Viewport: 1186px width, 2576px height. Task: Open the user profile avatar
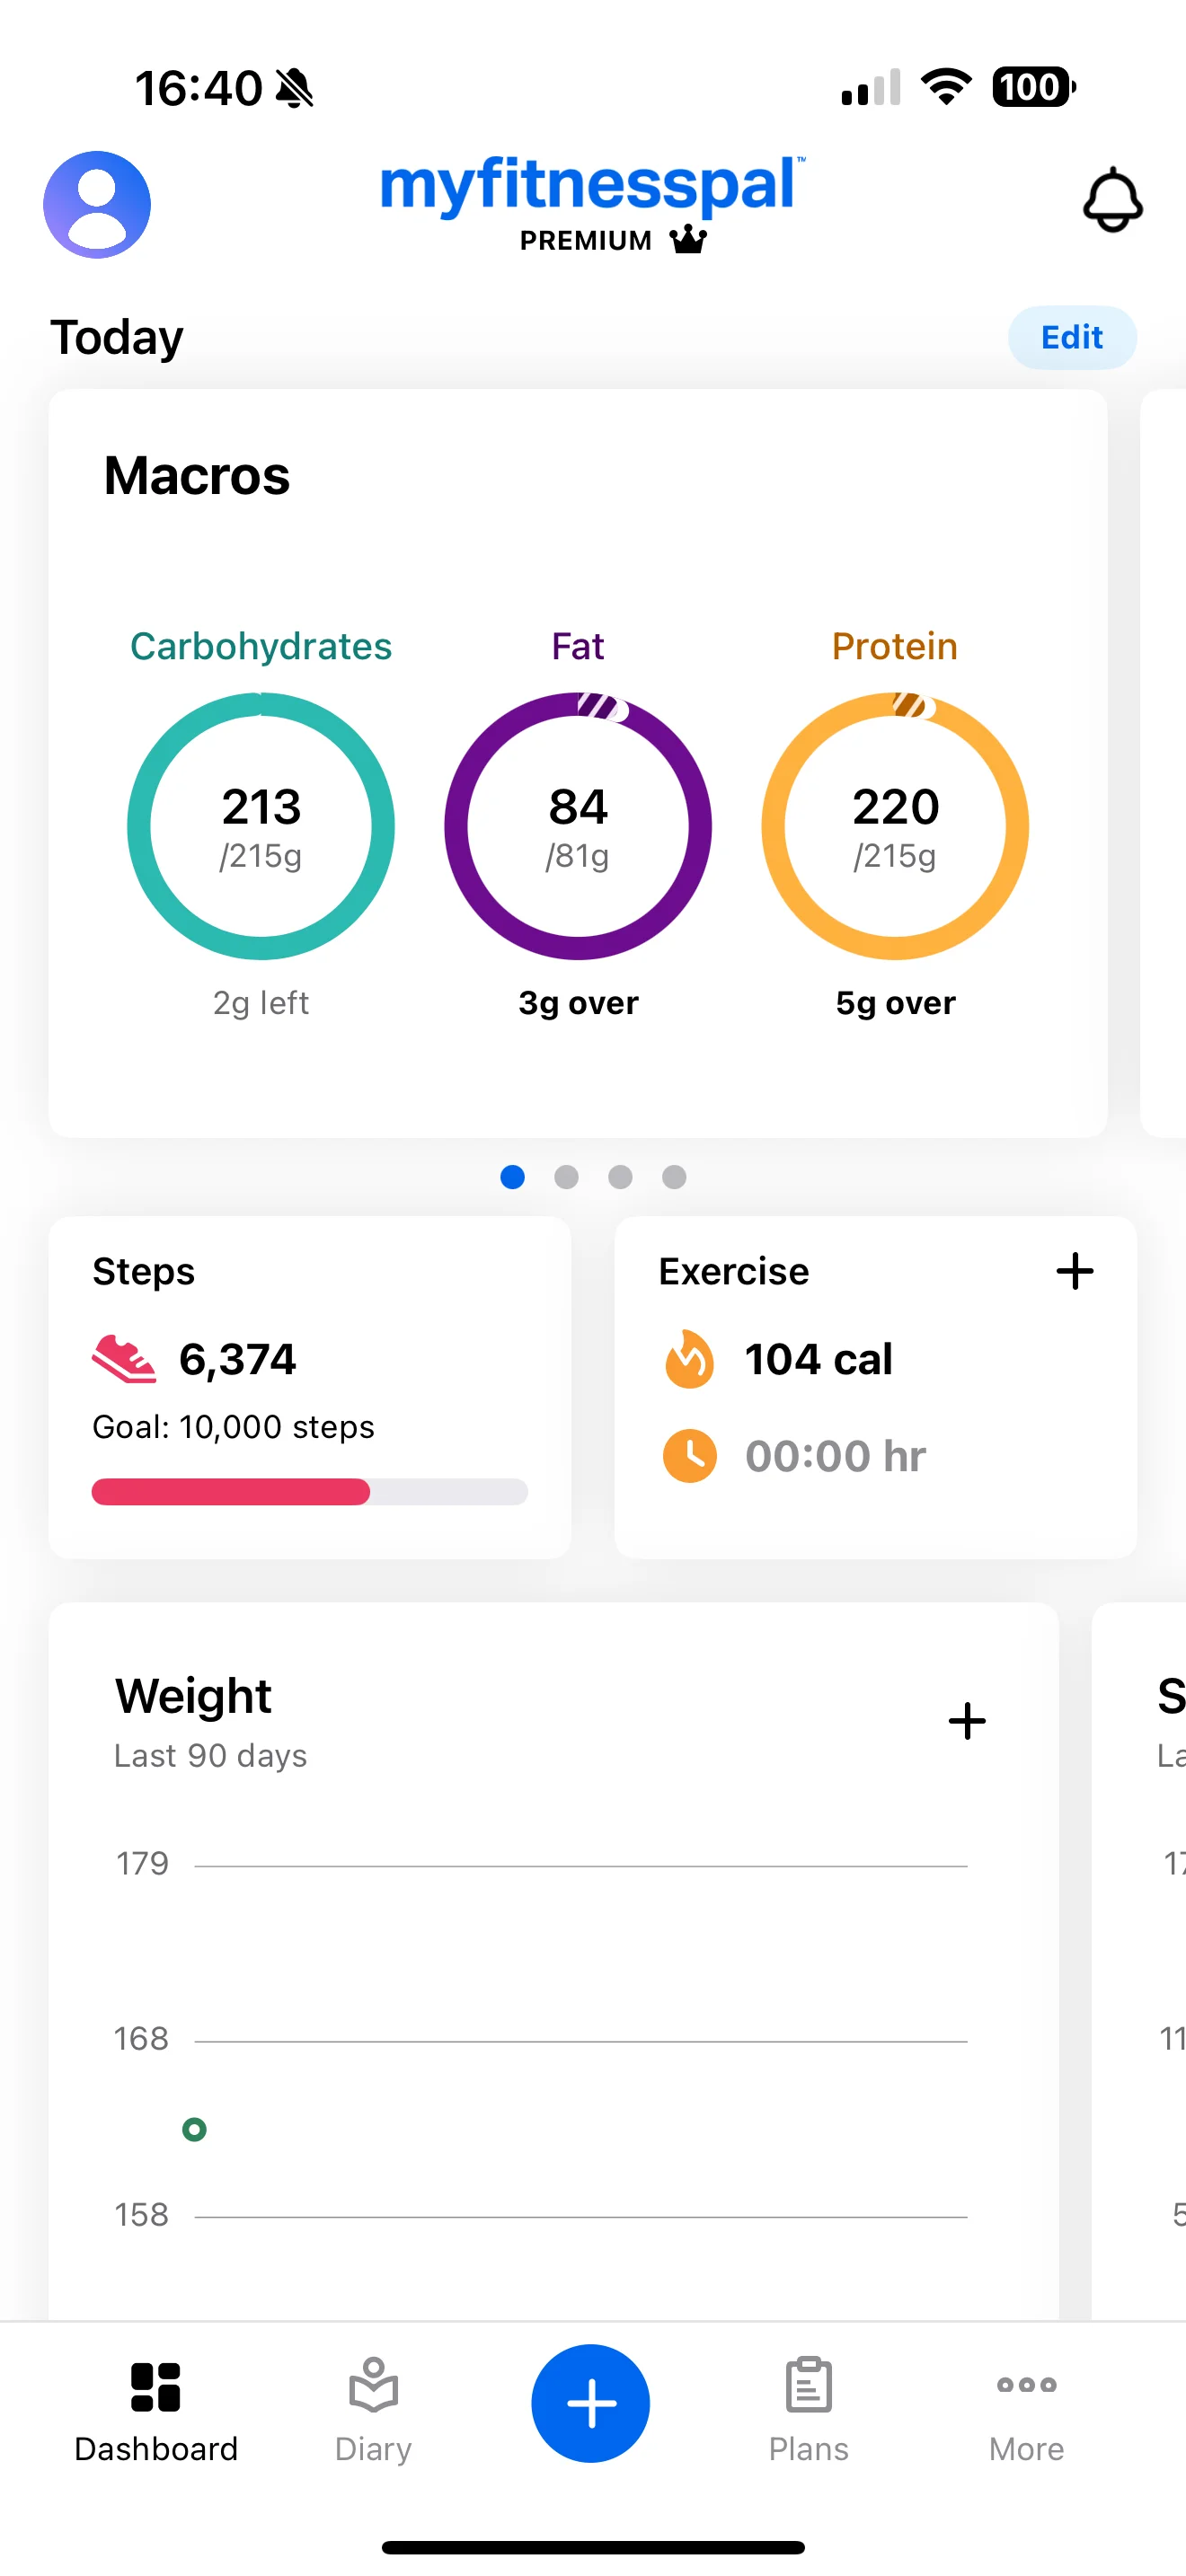click(97, 205)
